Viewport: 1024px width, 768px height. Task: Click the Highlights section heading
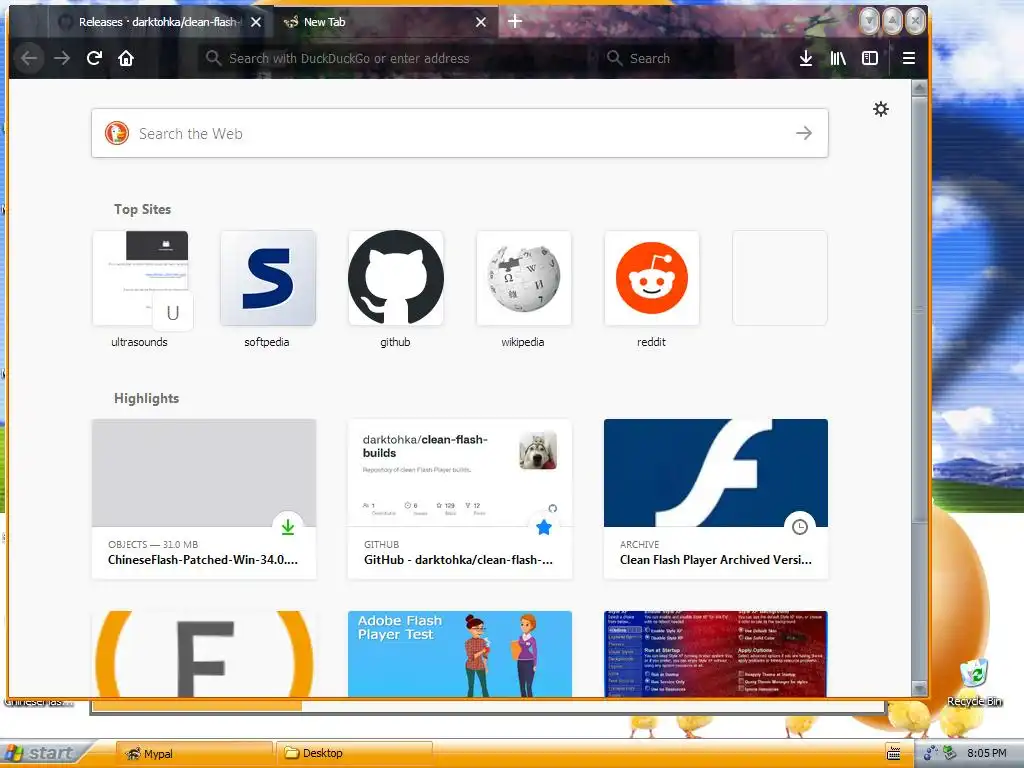click(x=146, y=398)
